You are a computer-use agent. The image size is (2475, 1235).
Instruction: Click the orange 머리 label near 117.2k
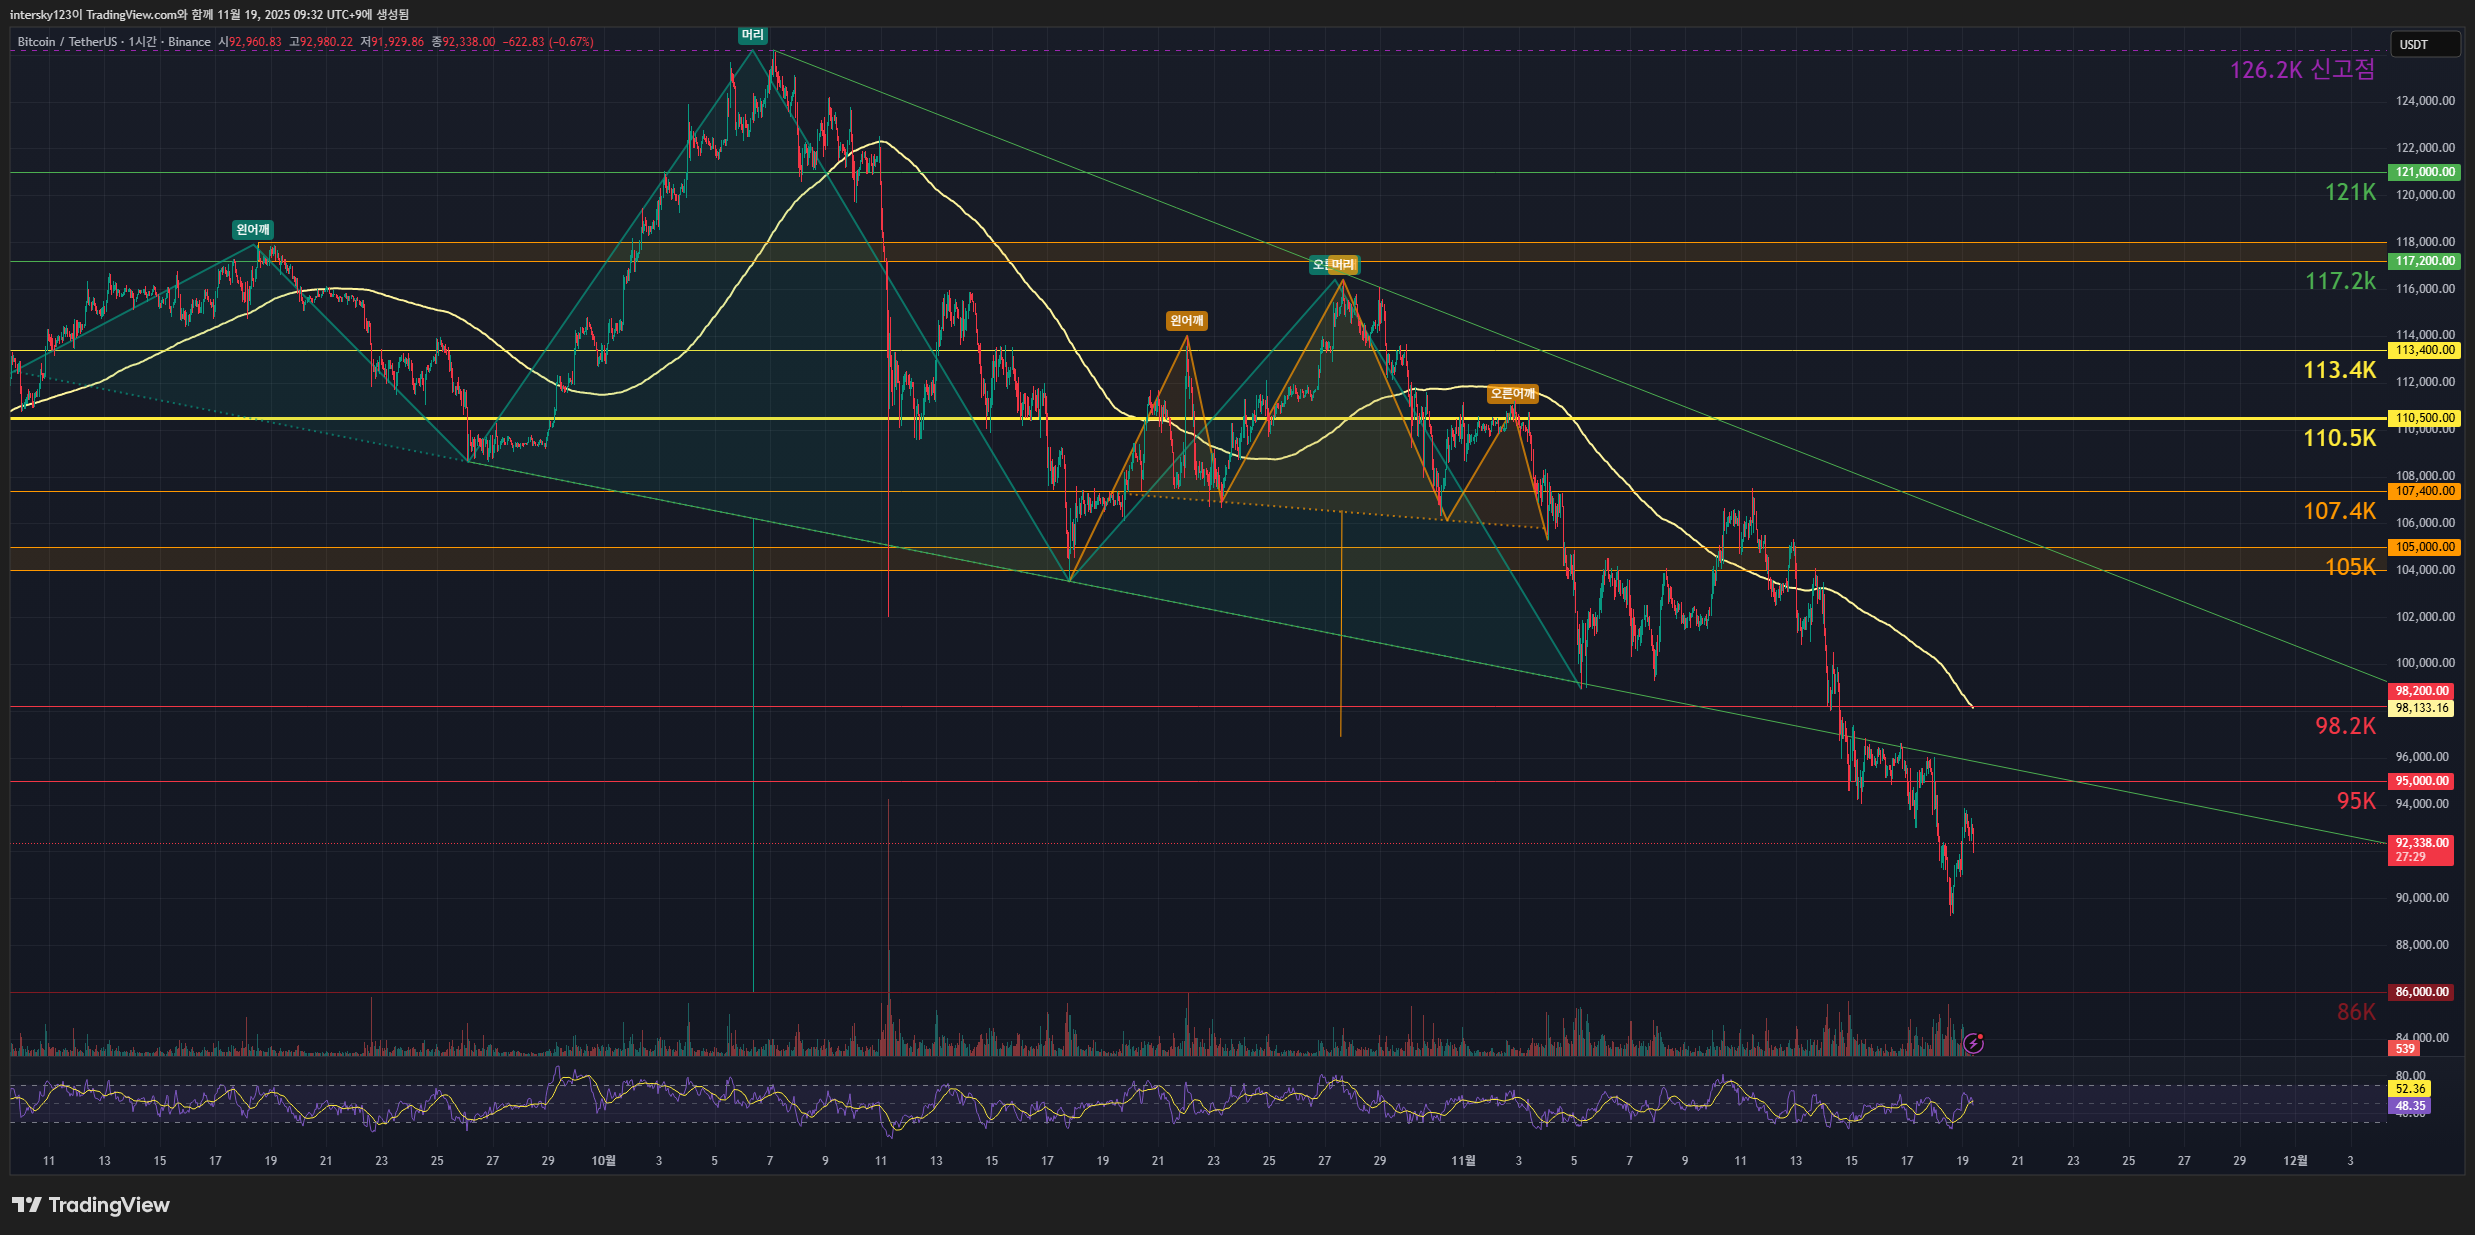point(1344,265)
